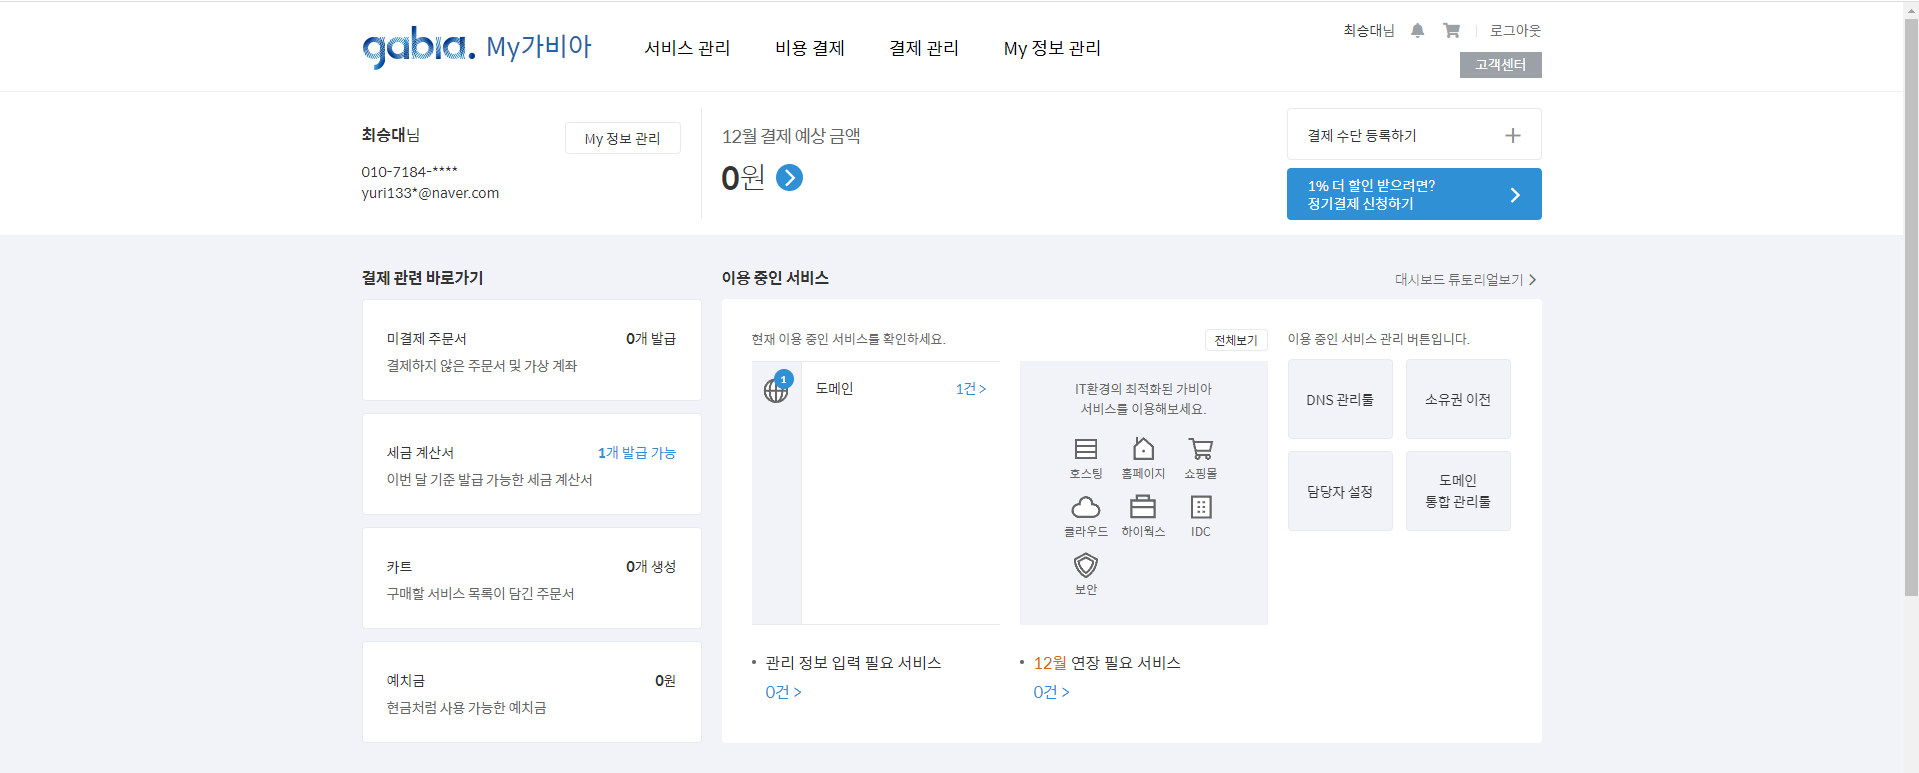Screen dimensions: 1919x773
Task: Click the globe domain icon with badge
Action: (x=777, y=387)
